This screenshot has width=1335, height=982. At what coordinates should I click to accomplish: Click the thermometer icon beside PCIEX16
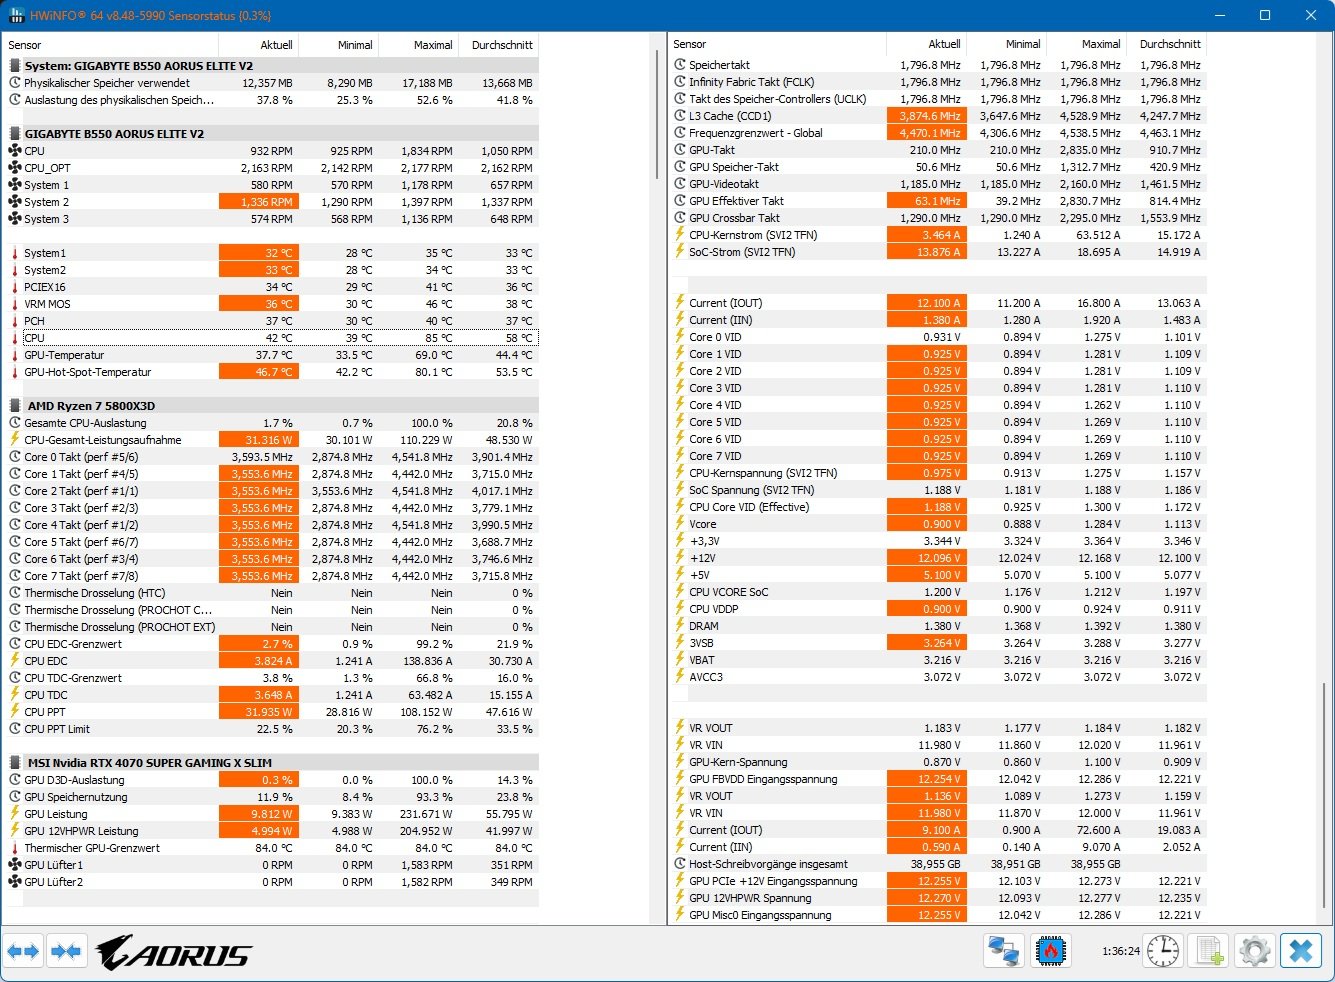15,287
